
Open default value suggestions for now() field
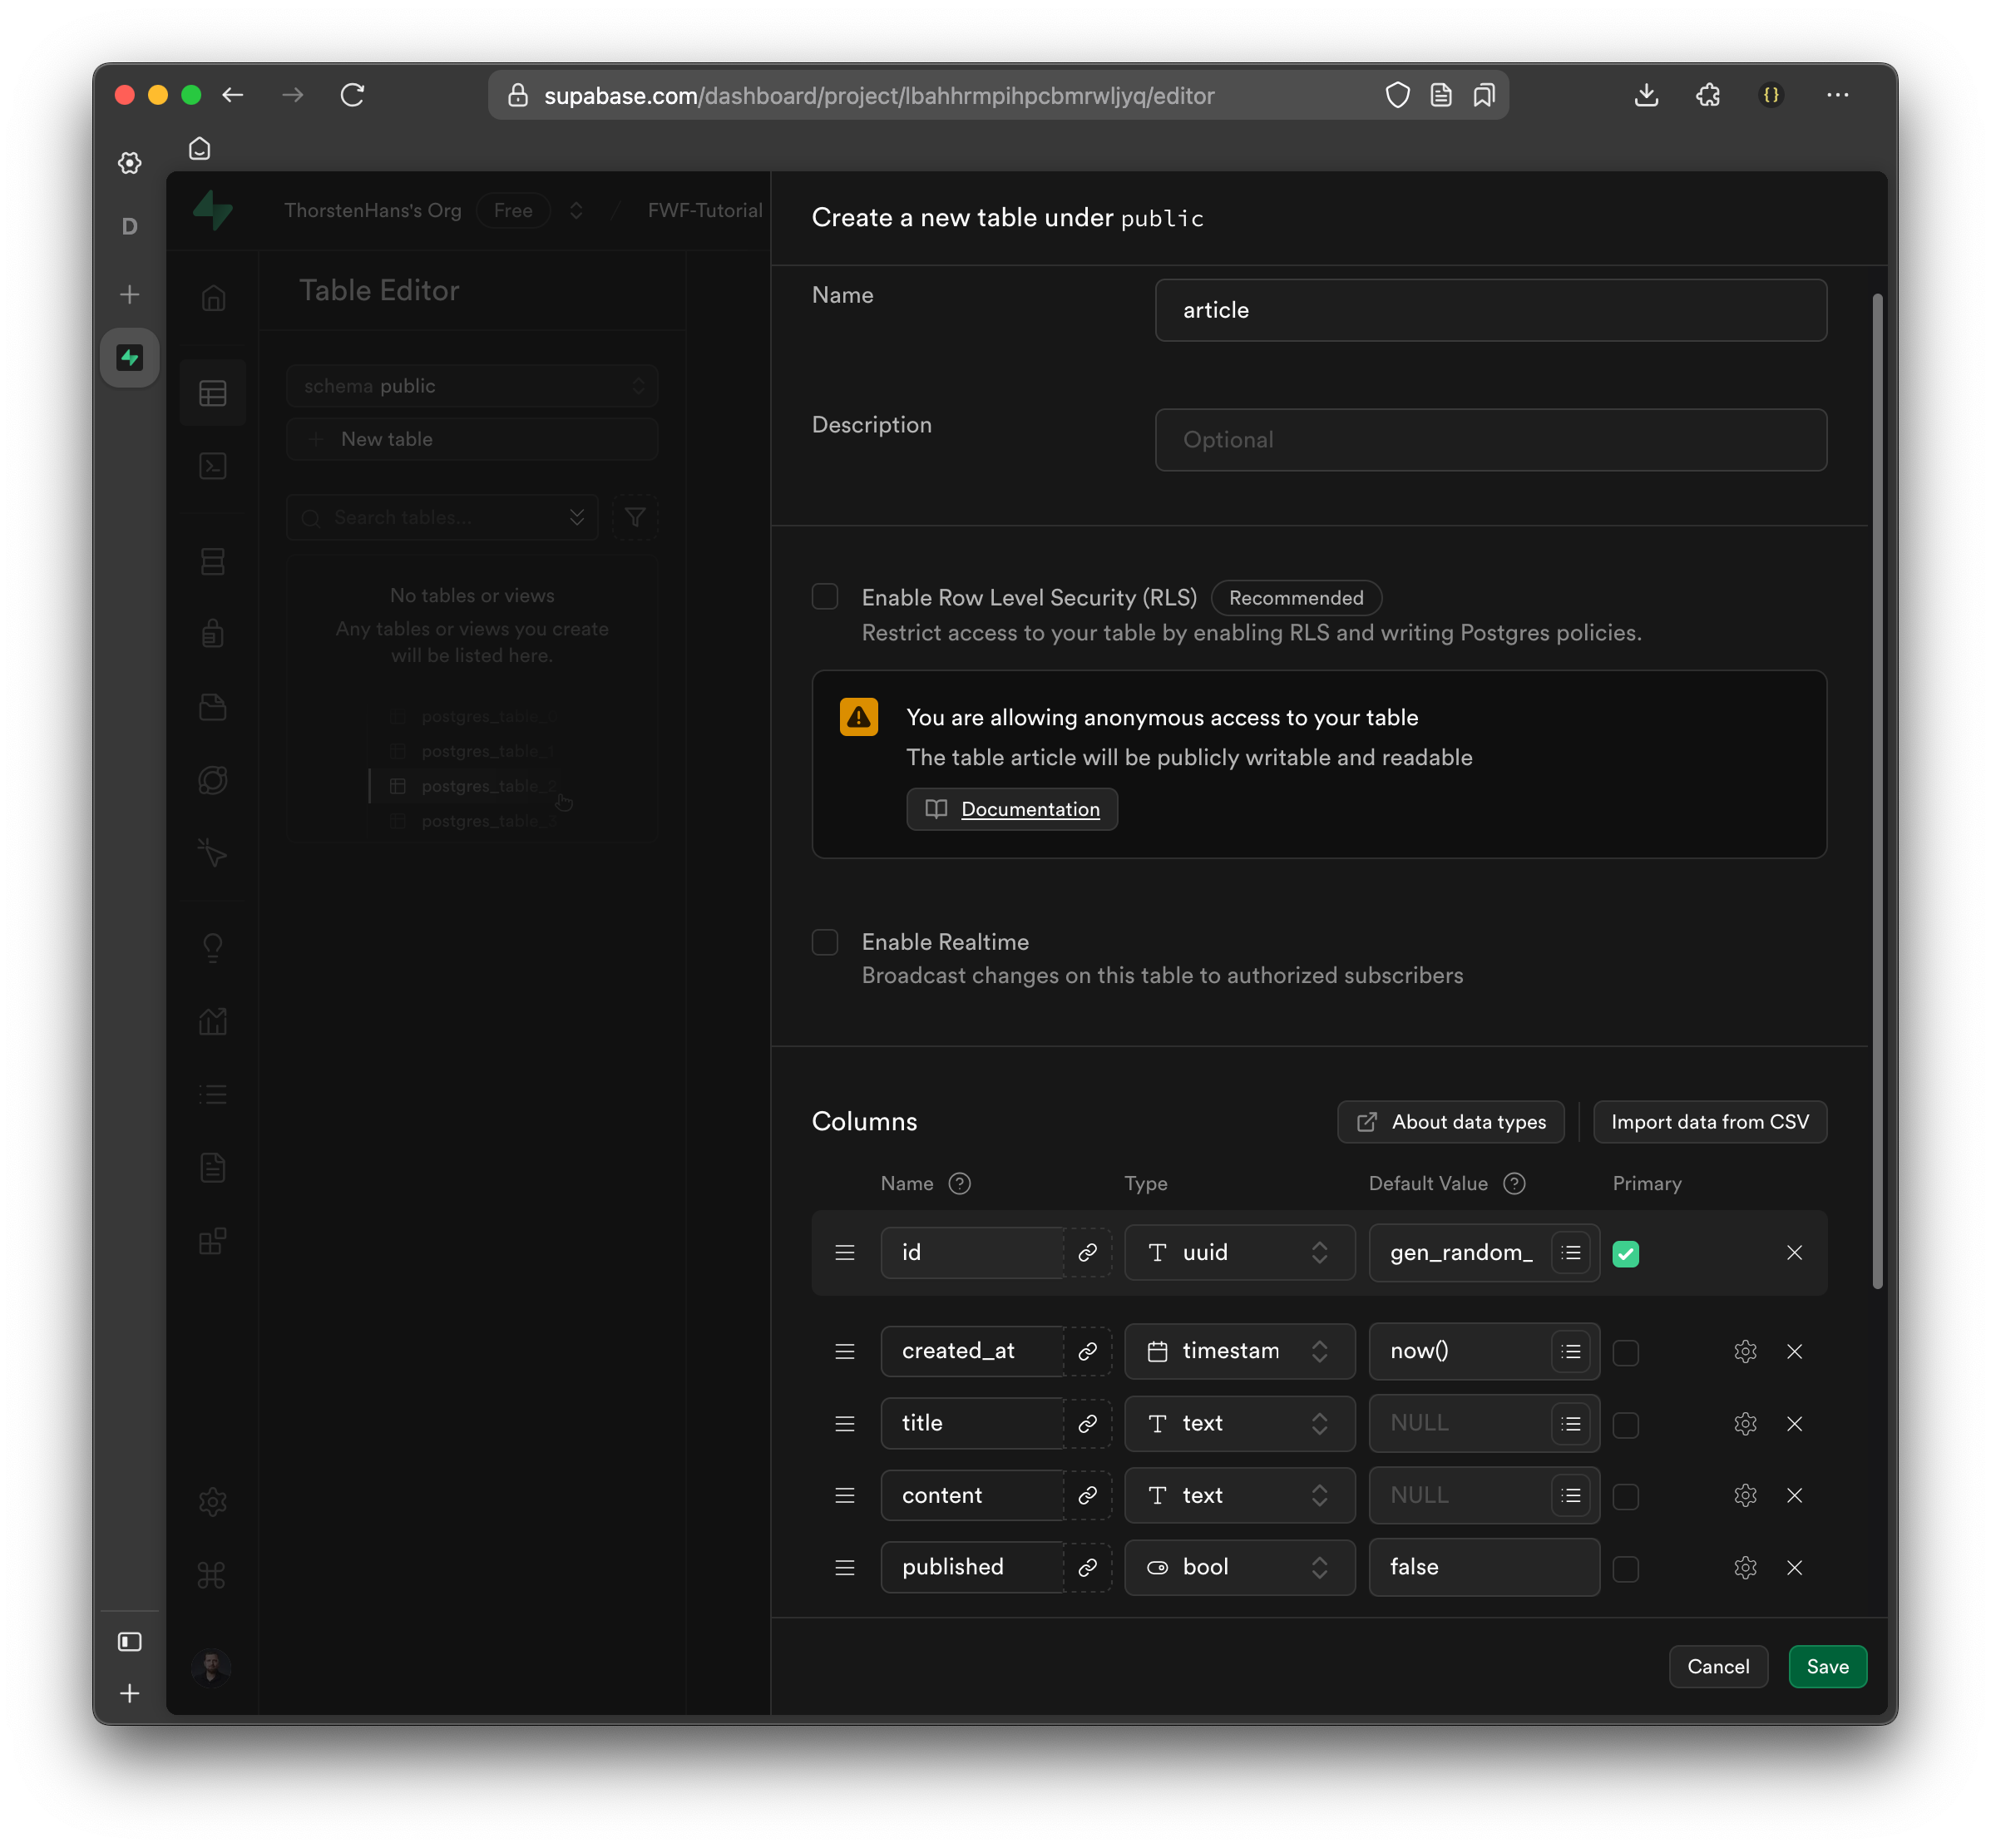(1571, 1351)
